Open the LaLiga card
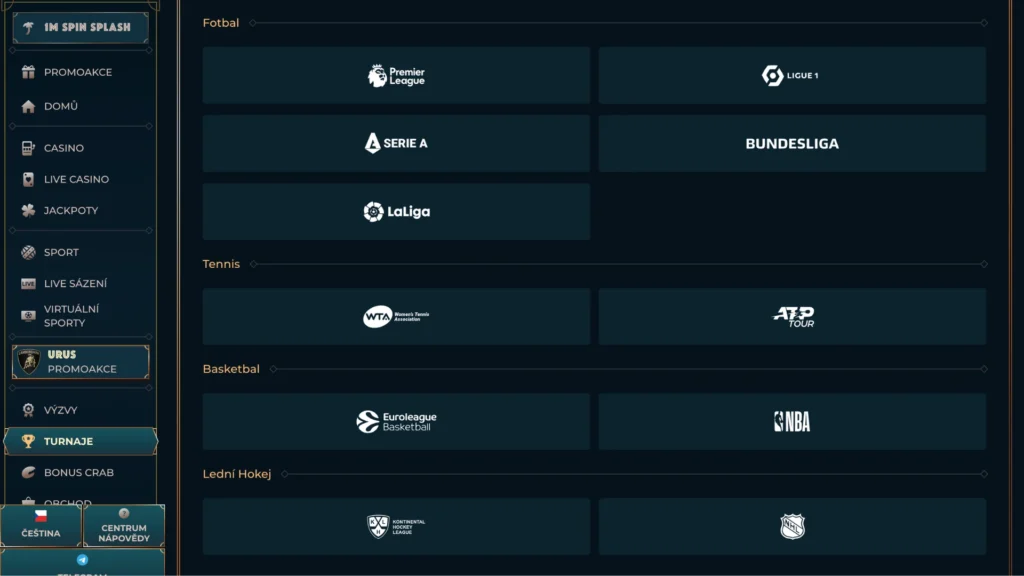The height and width of the screenshot is (576, 1024). point(396,212)
